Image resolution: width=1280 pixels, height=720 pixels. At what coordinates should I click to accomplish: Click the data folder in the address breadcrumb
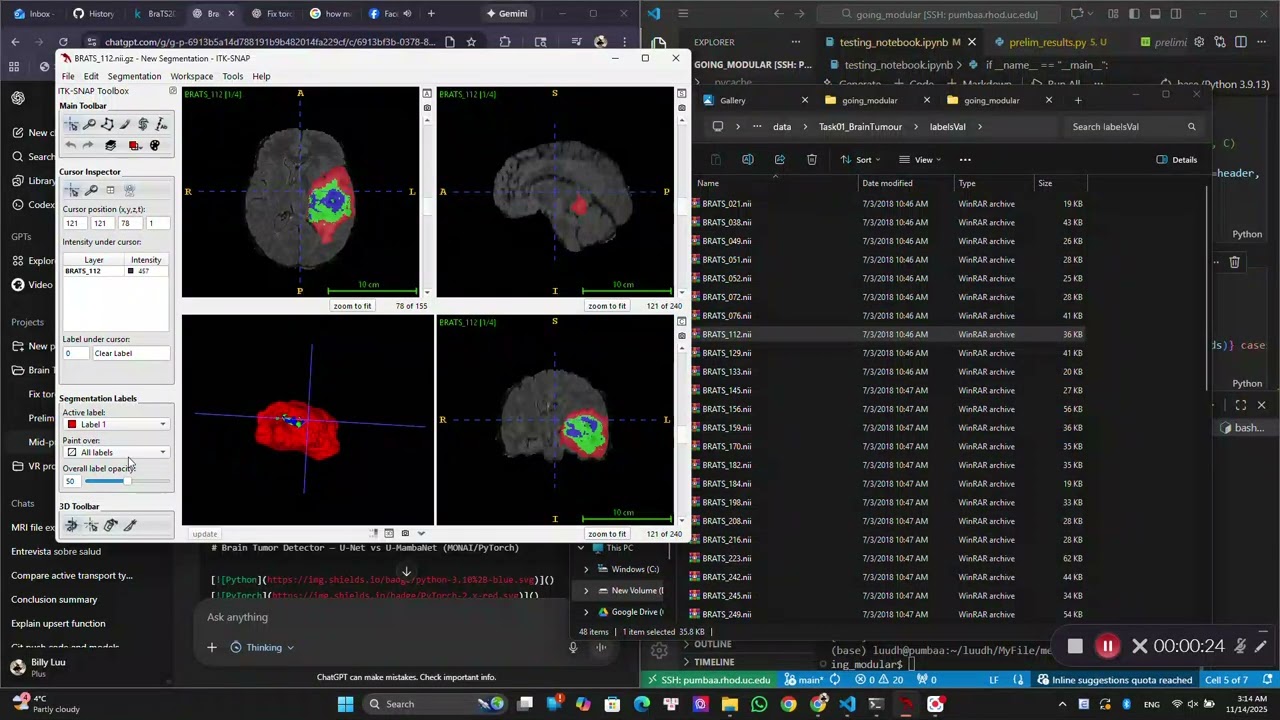782,127
